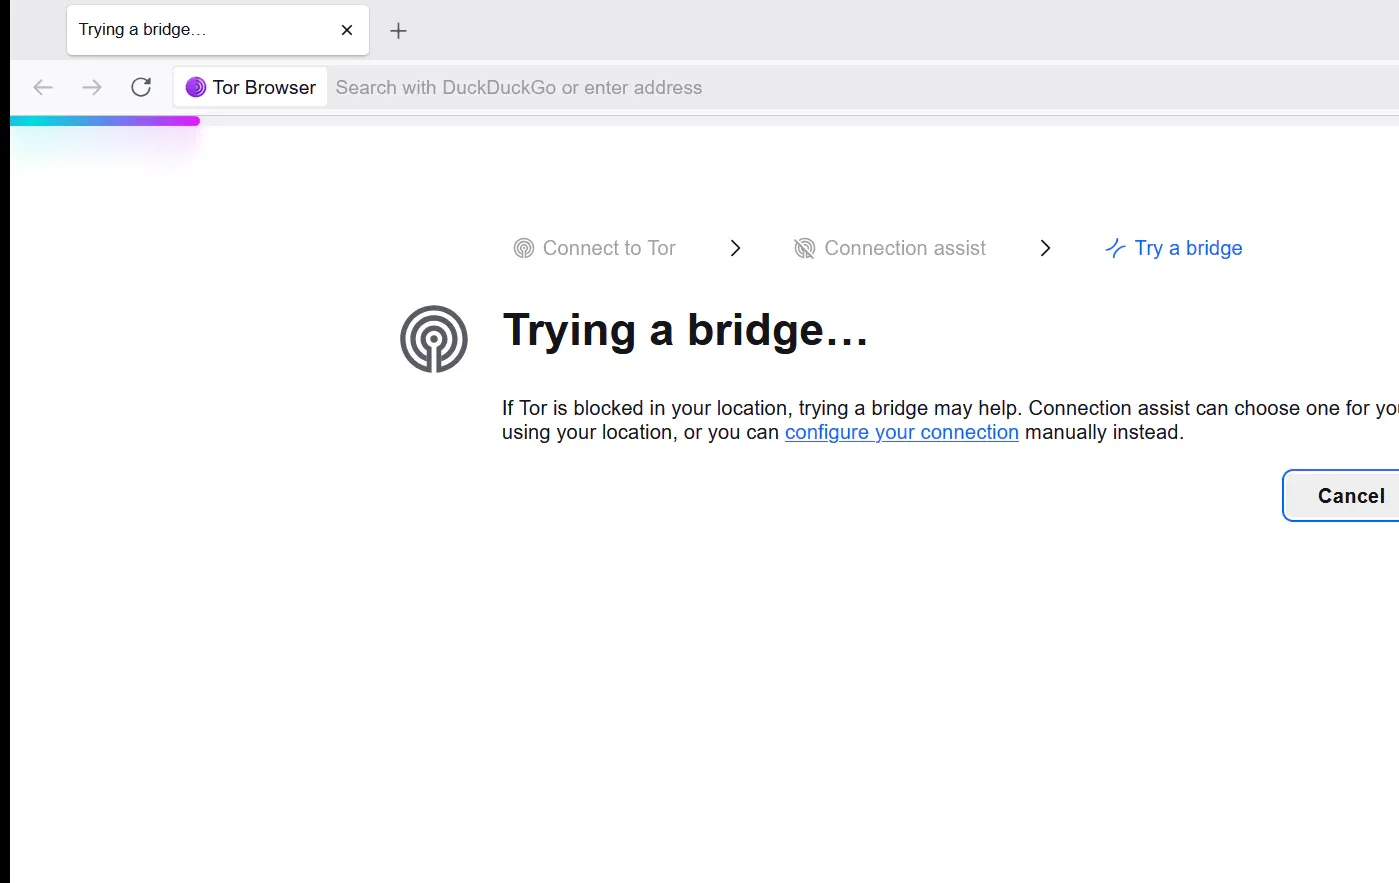Reload the current page
Screen dimensions: 1399x883
coord(141,87)
